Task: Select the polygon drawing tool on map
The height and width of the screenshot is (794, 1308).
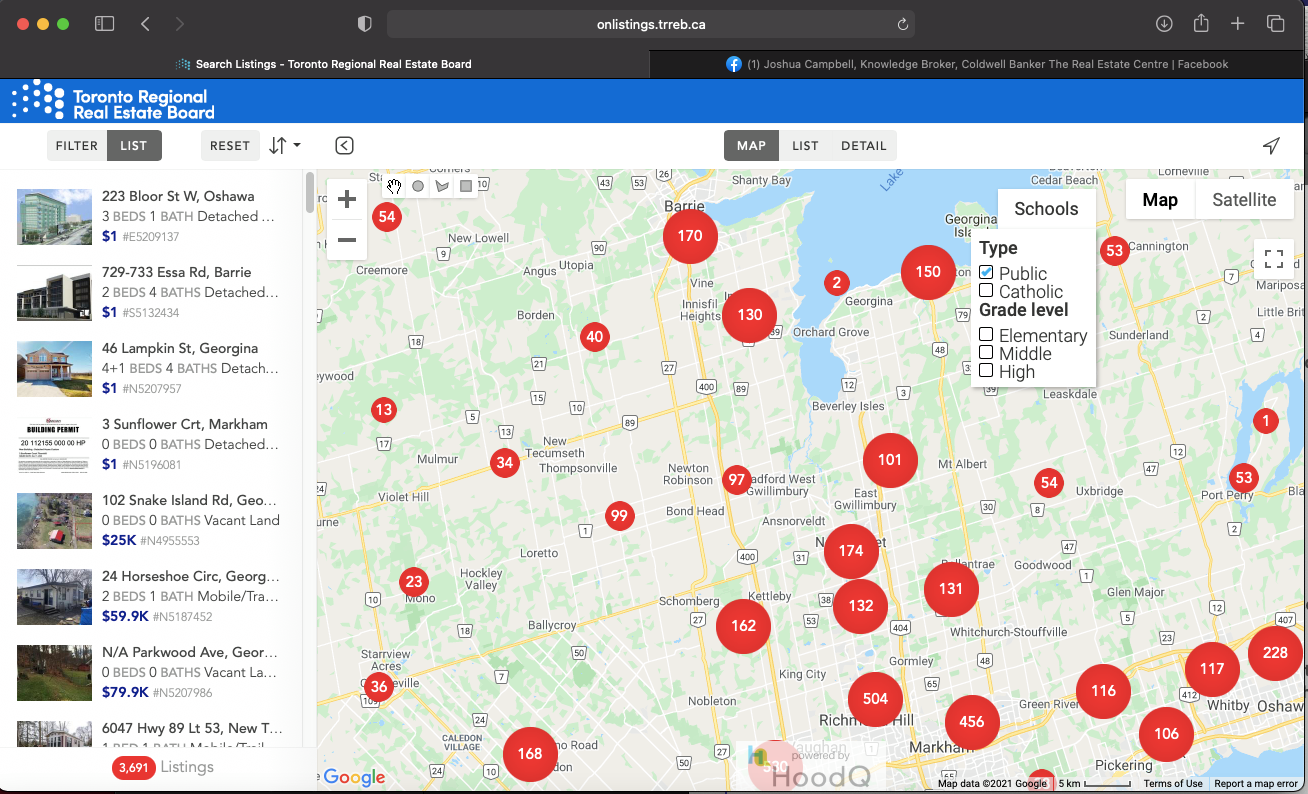Action: 442,186
